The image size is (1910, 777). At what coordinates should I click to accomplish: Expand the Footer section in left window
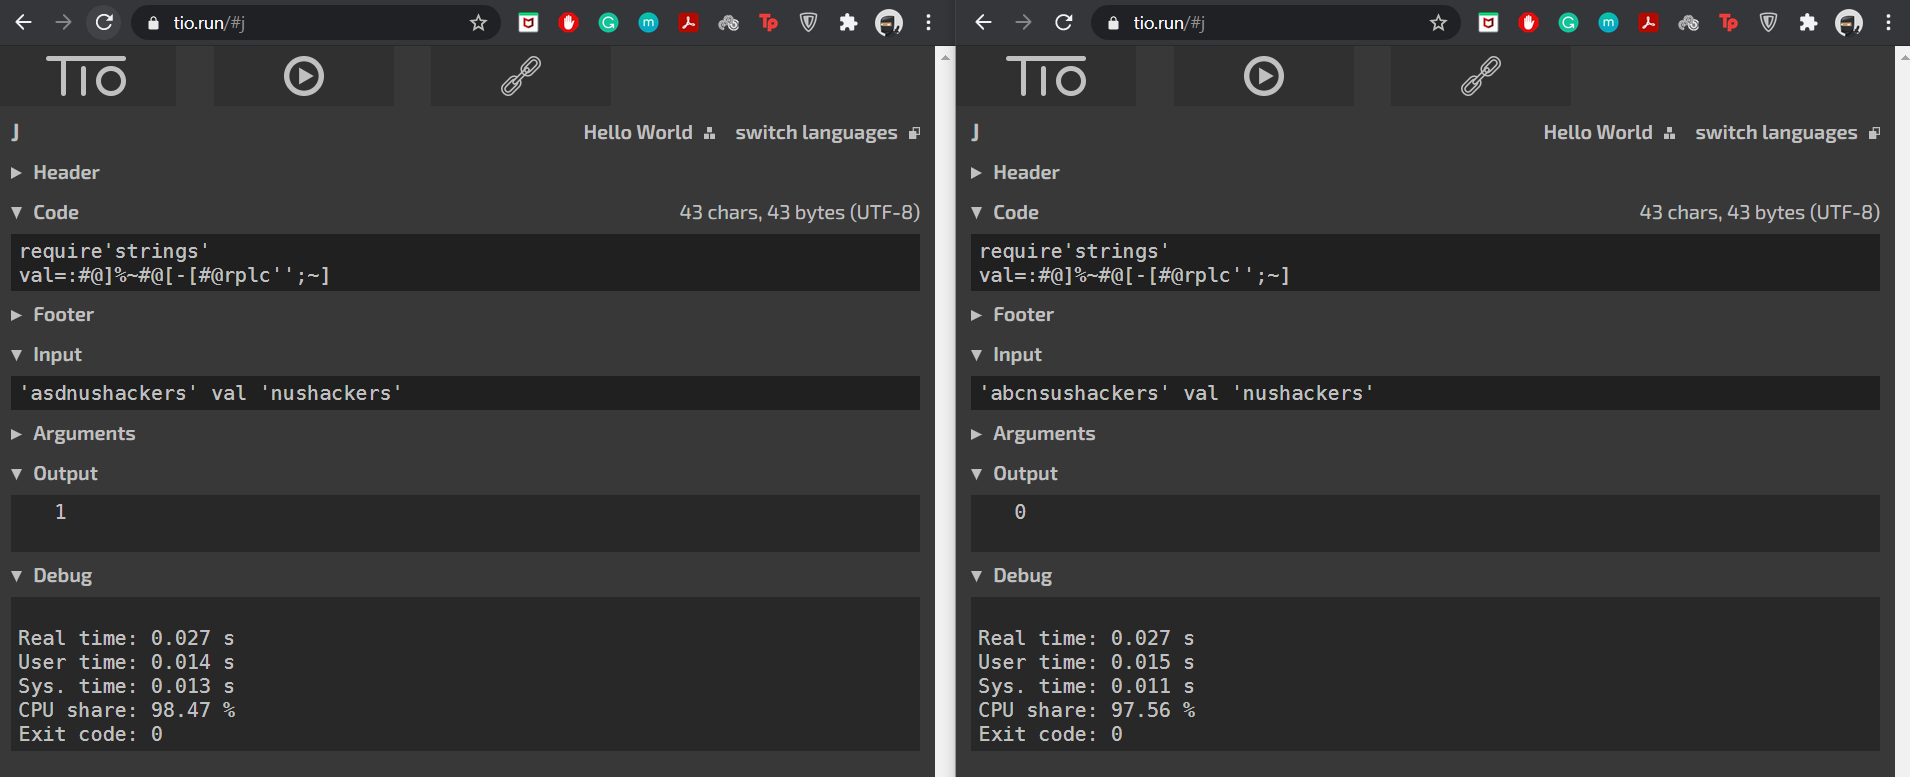pyautogui.click(x=52, y=314)
